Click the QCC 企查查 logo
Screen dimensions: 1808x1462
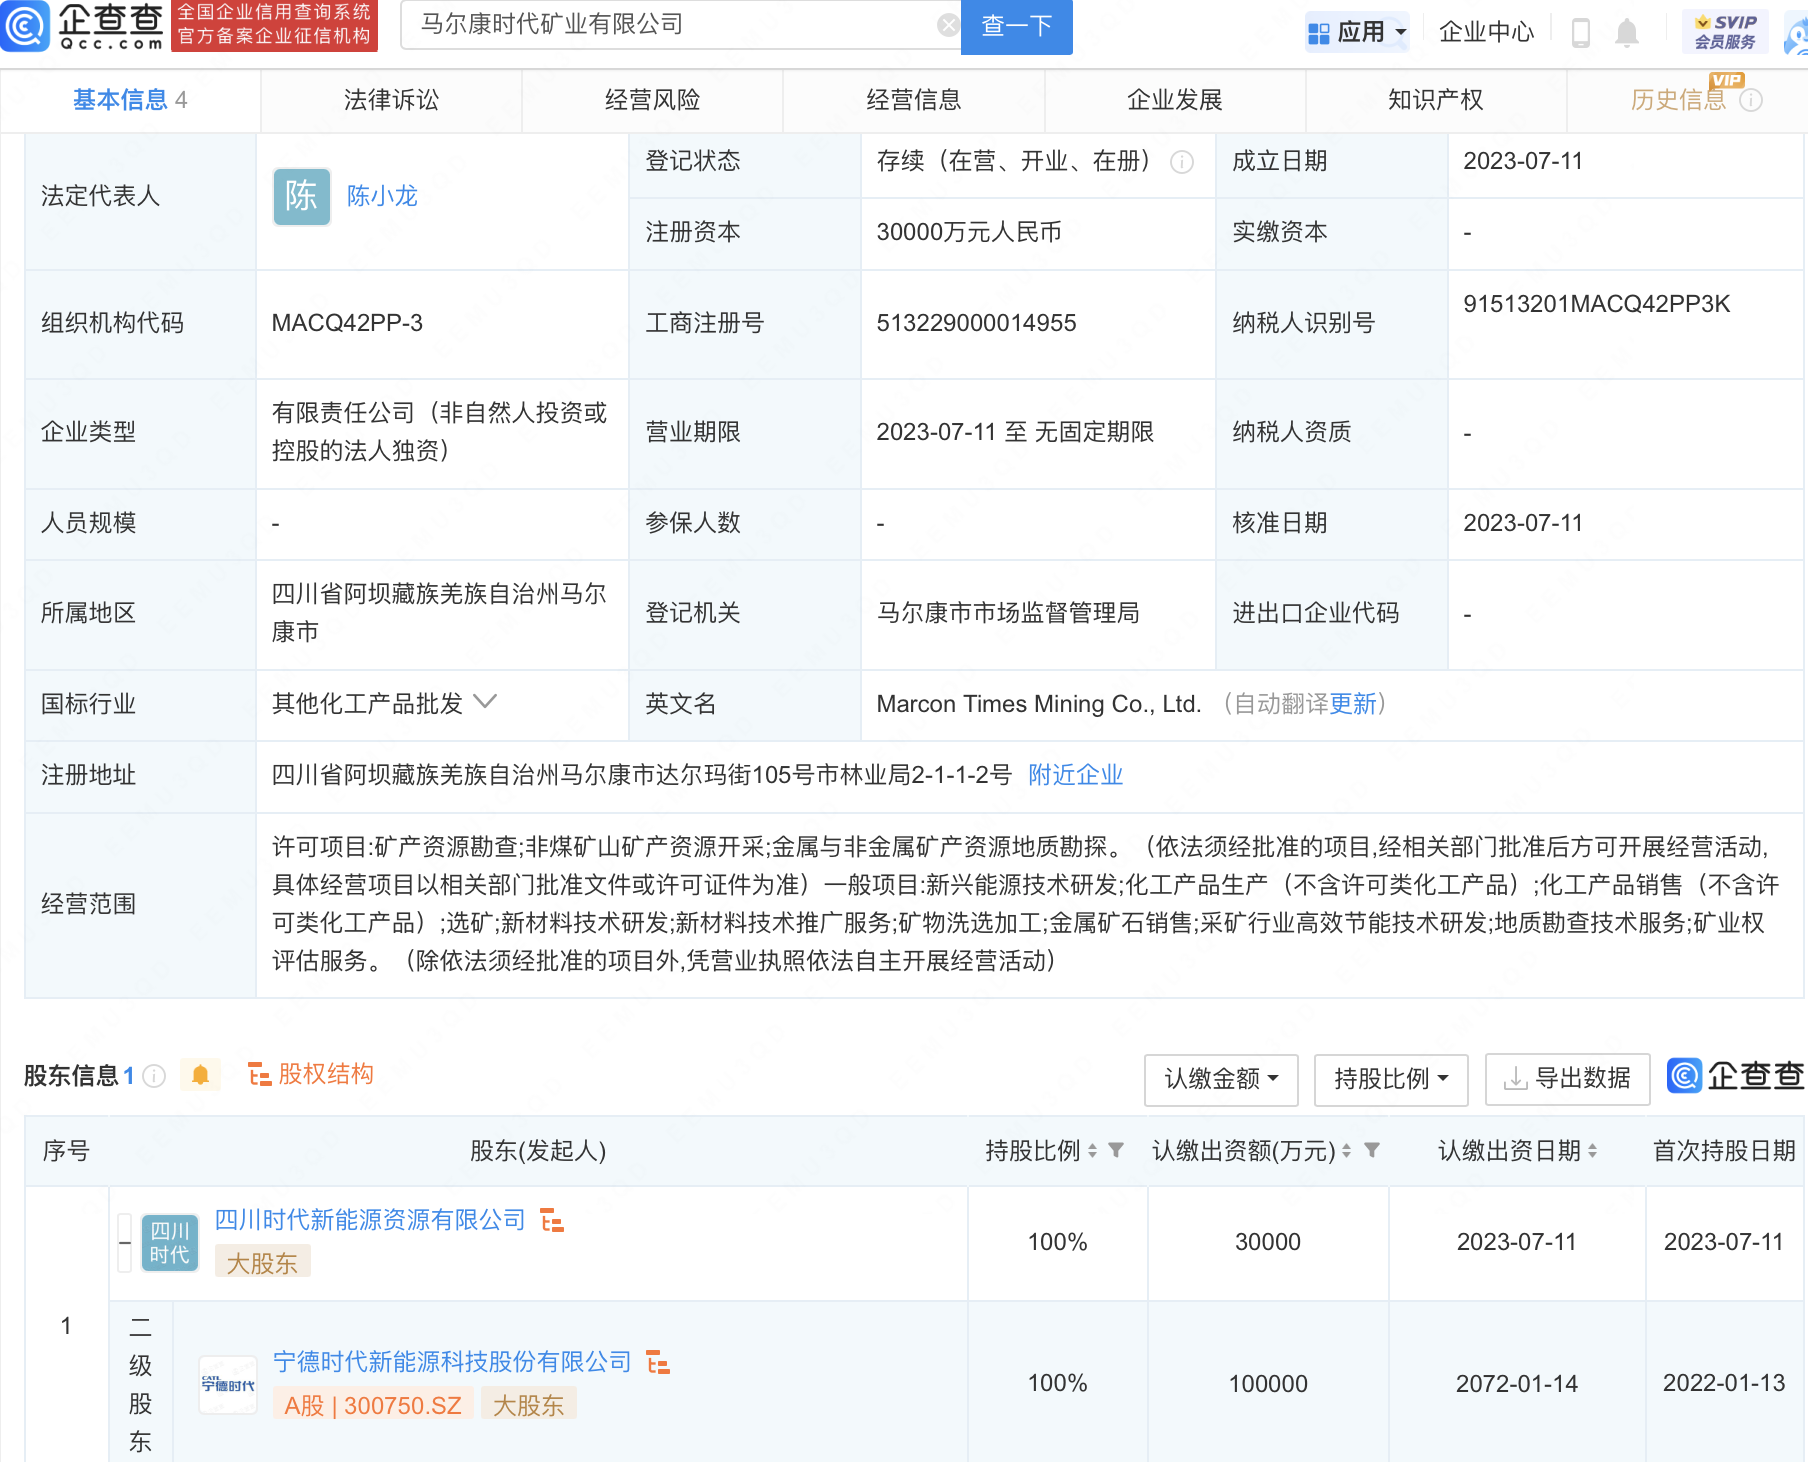[x=85, y=27]
